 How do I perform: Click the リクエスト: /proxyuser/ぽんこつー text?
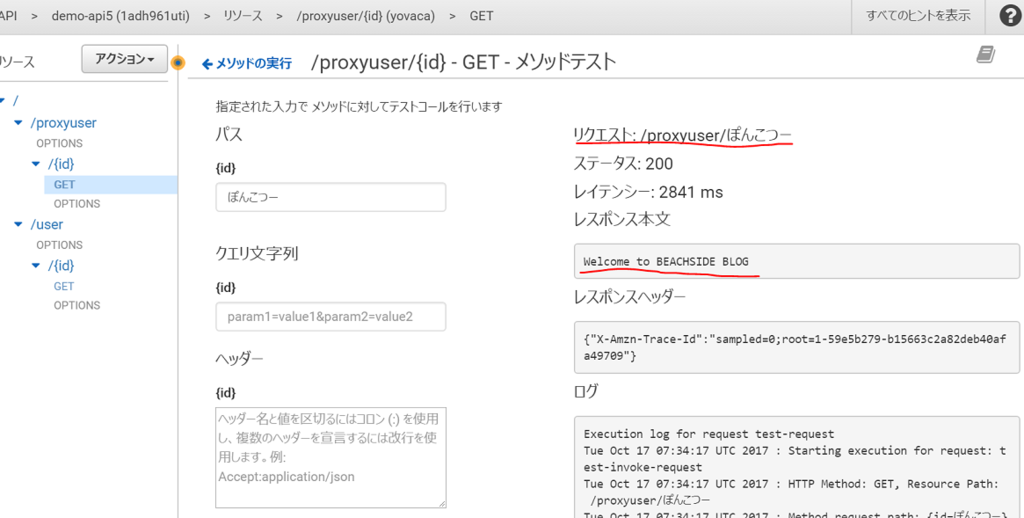(x=682, y=135)
